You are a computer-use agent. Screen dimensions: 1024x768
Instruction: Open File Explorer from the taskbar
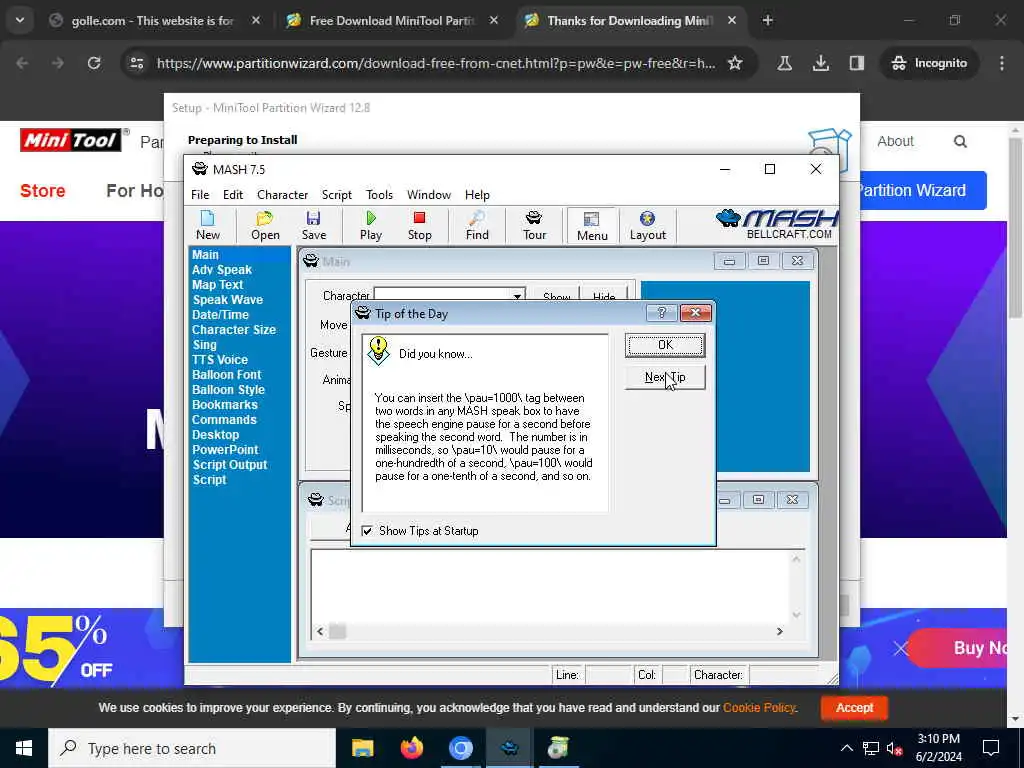[362, 748]
